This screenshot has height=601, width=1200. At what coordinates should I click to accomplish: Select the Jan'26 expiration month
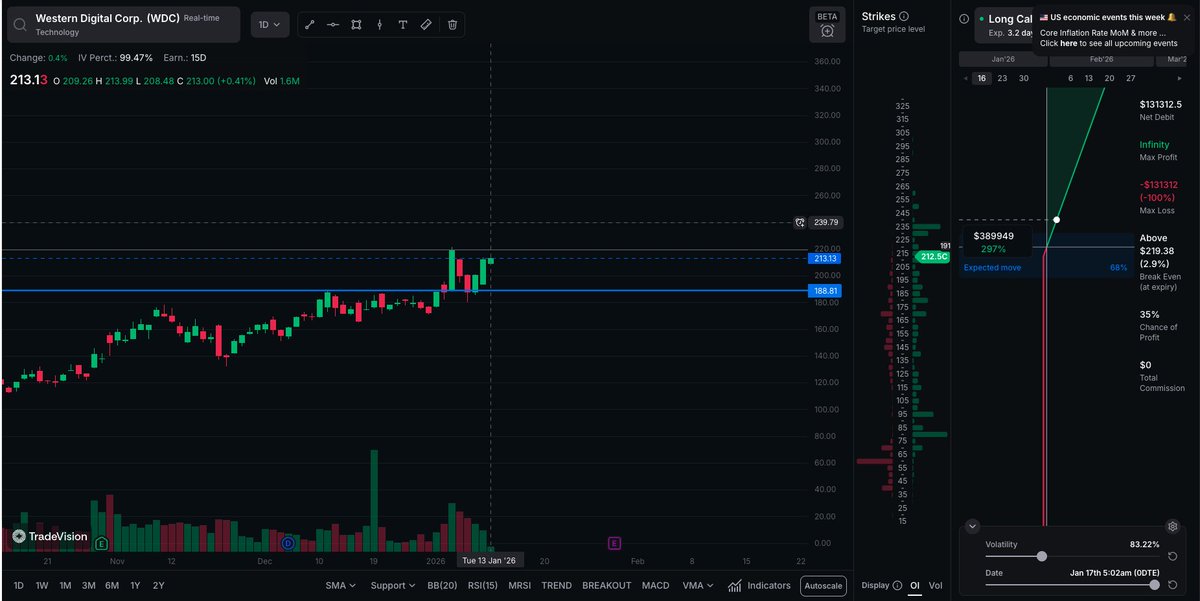(x=1003, y=58)
